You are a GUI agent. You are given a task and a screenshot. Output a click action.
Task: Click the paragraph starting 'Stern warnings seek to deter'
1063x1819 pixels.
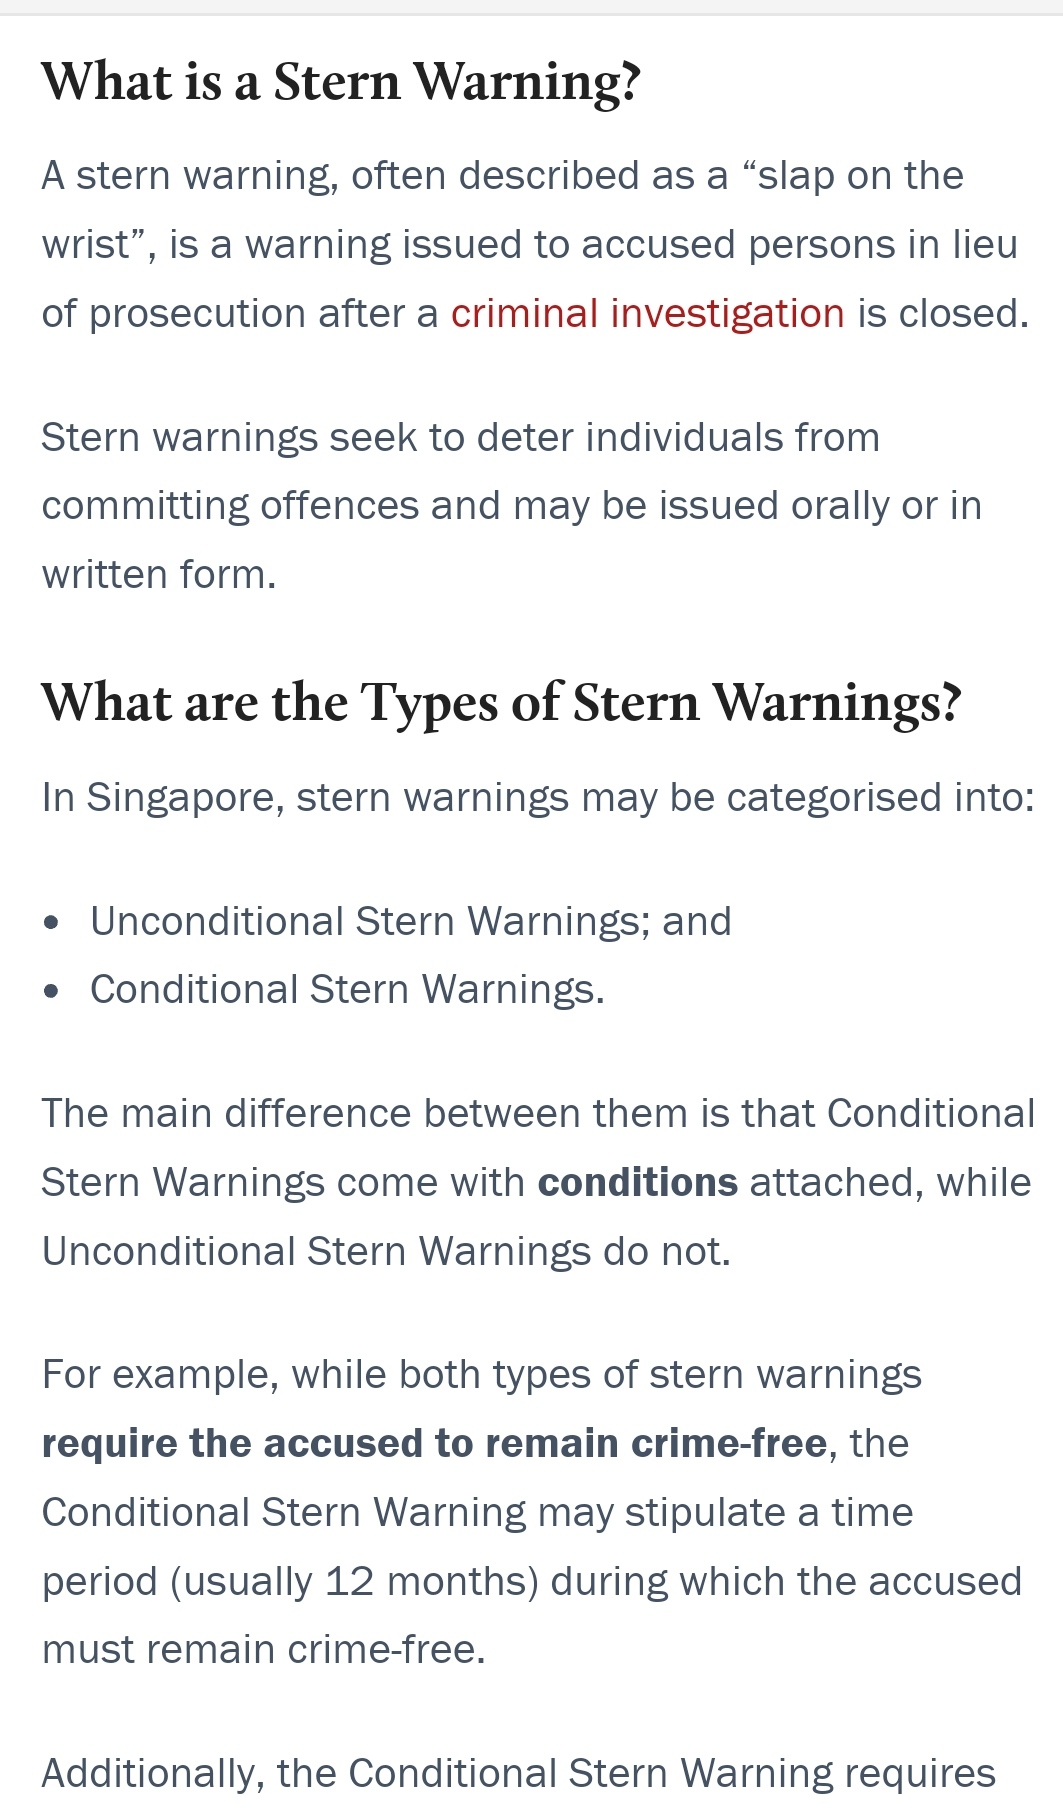tap(512, 506)
